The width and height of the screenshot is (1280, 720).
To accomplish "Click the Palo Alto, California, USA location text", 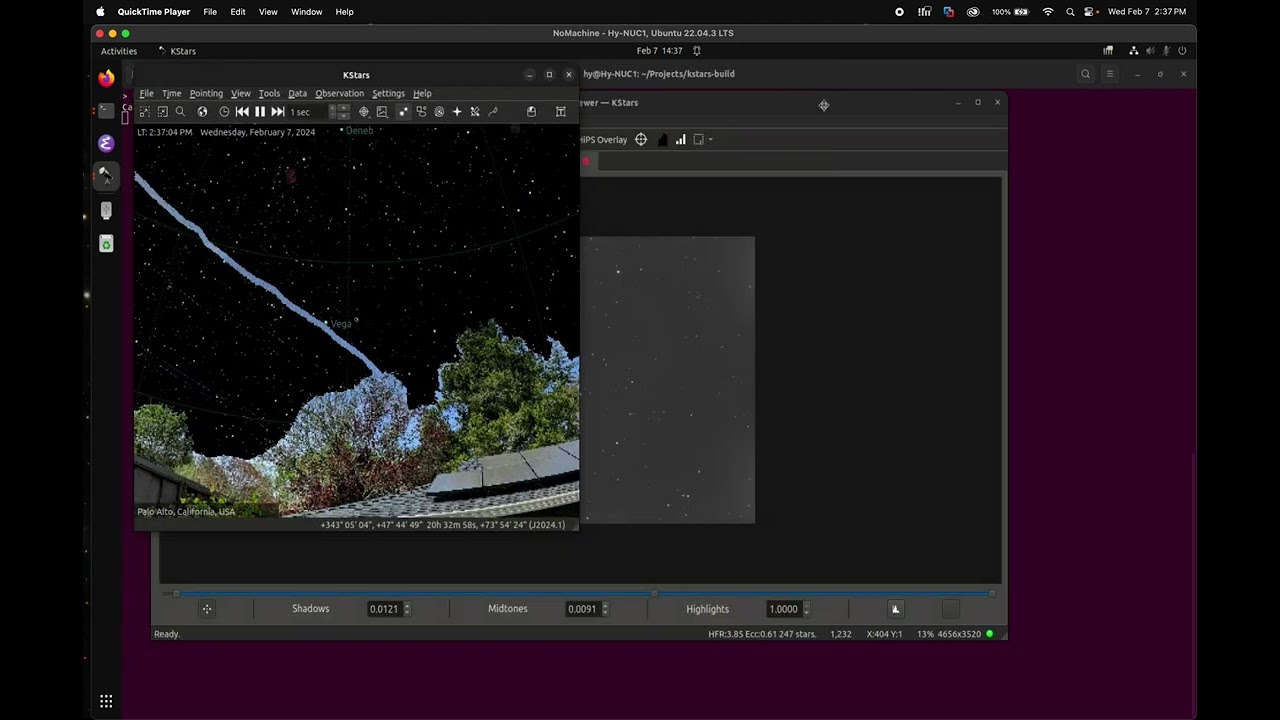I will (x=186, y=512).
